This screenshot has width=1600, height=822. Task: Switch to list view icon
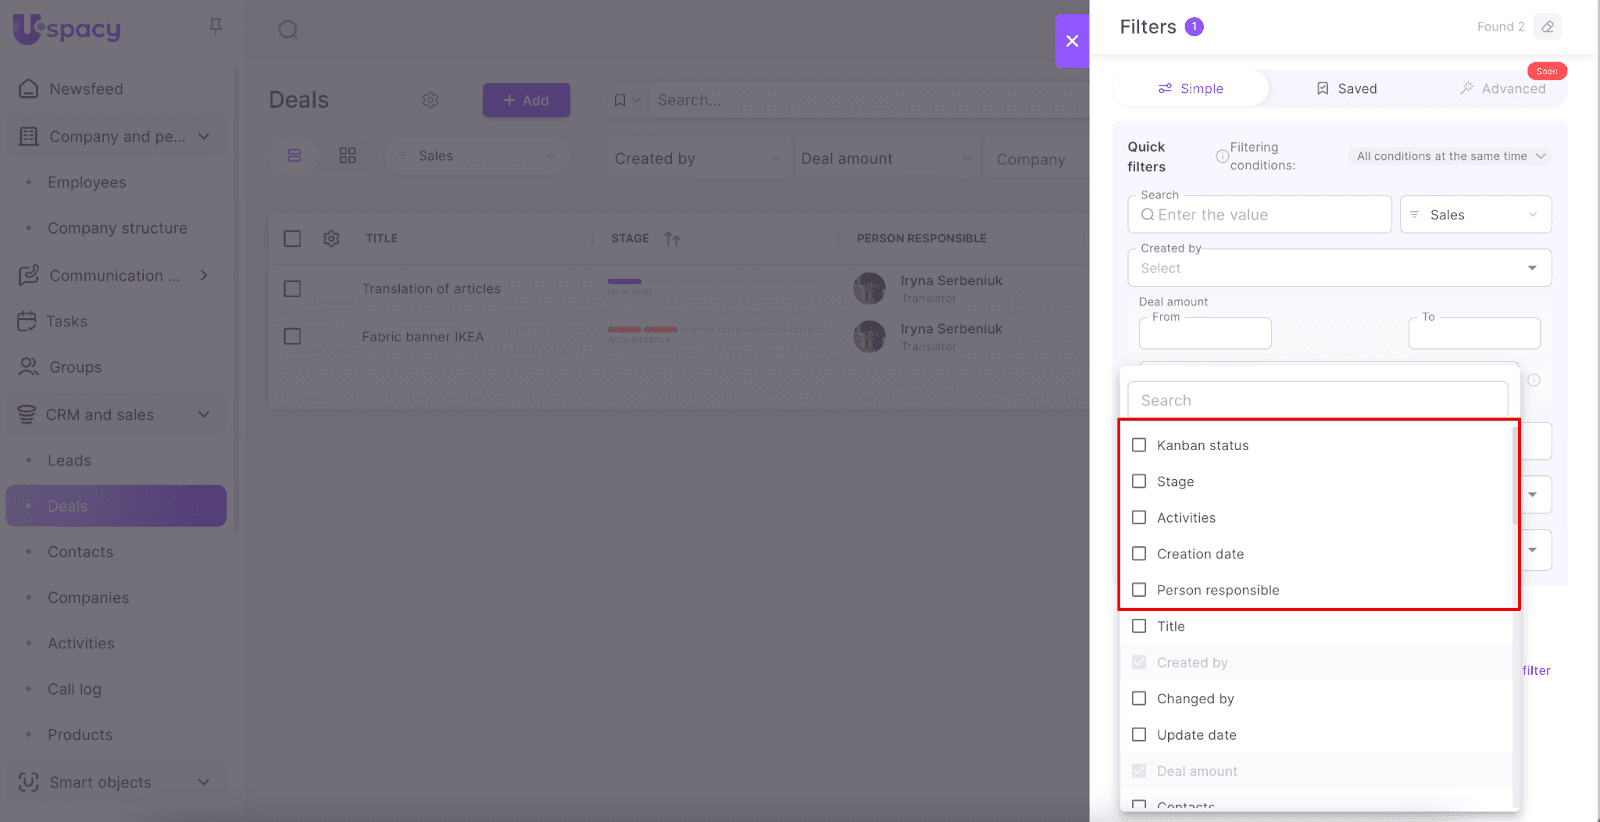click(x=294, y=156)
